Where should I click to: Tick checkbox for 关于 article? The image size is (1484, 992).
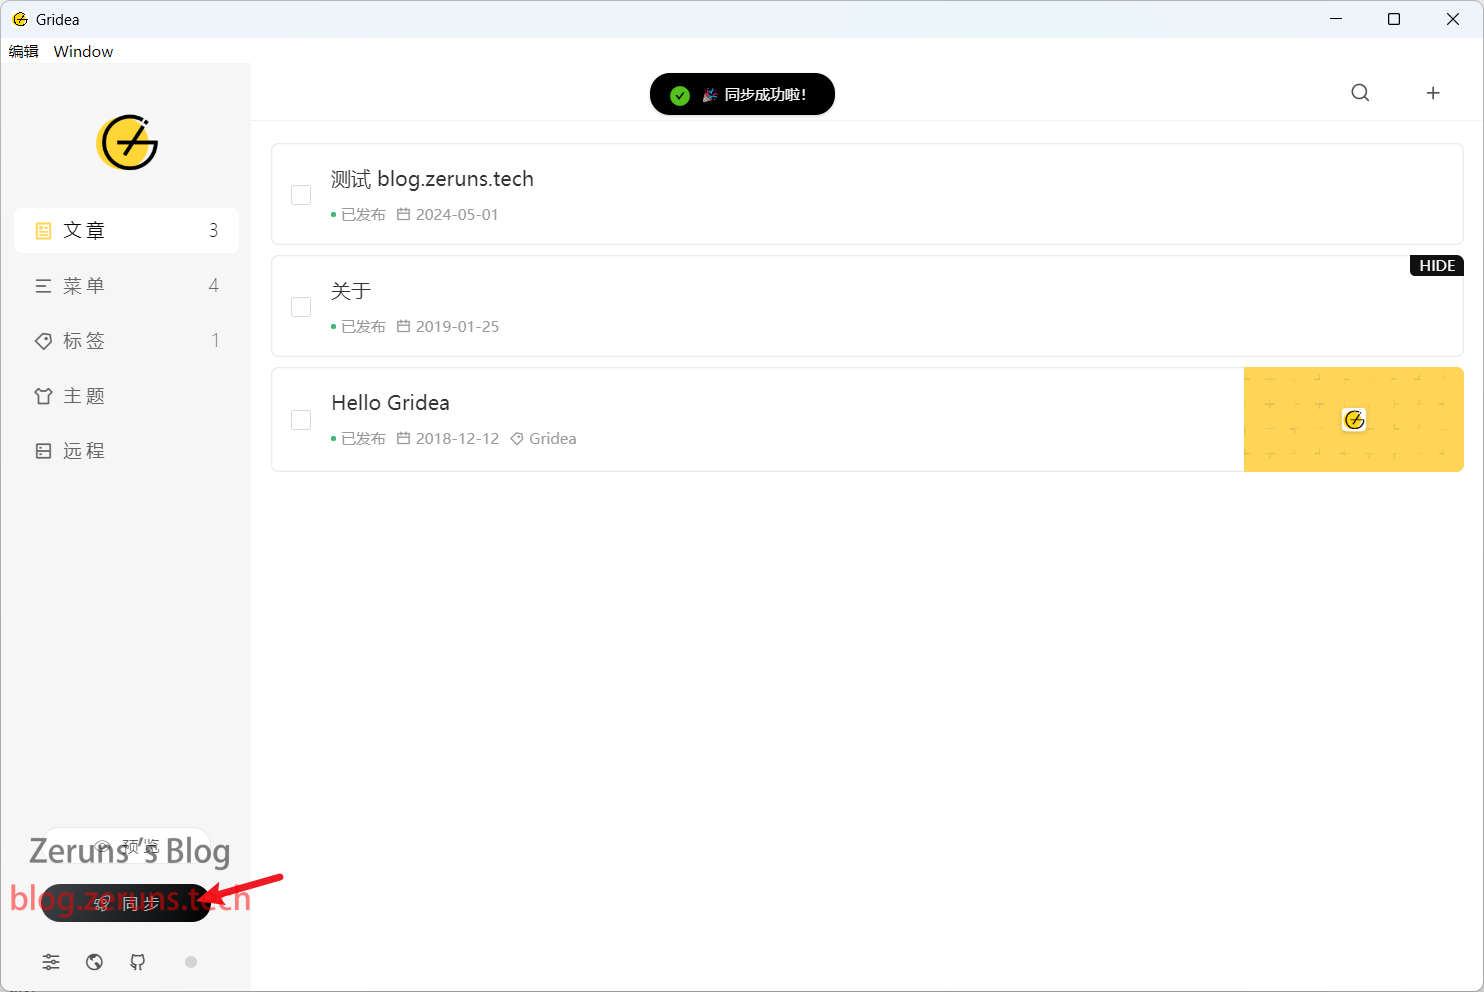pyautogui.click(x=301, y=307)
